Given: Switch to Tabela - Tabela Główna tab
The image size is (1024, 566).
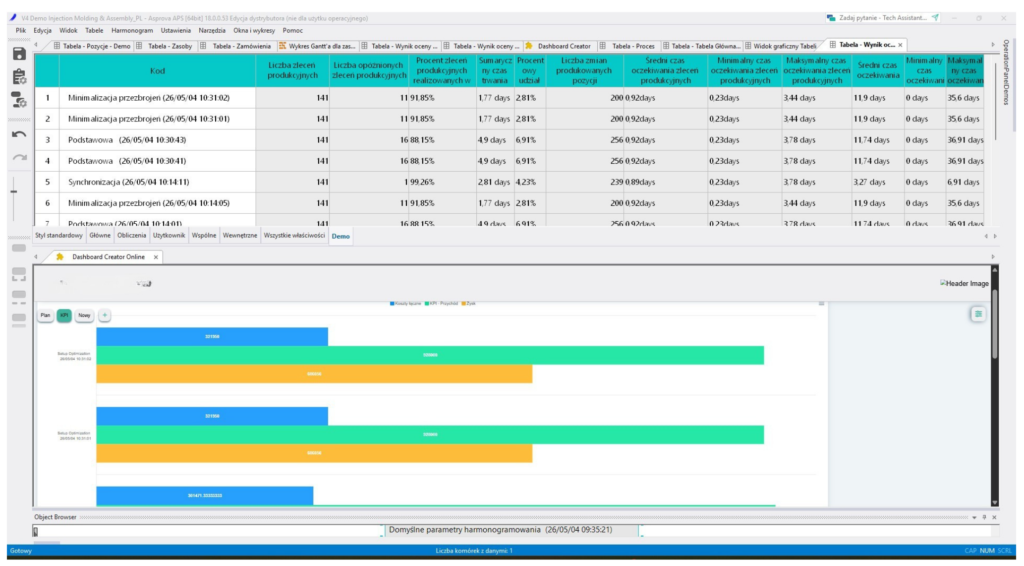Looking at the screenshot, I should coord(702,46).
